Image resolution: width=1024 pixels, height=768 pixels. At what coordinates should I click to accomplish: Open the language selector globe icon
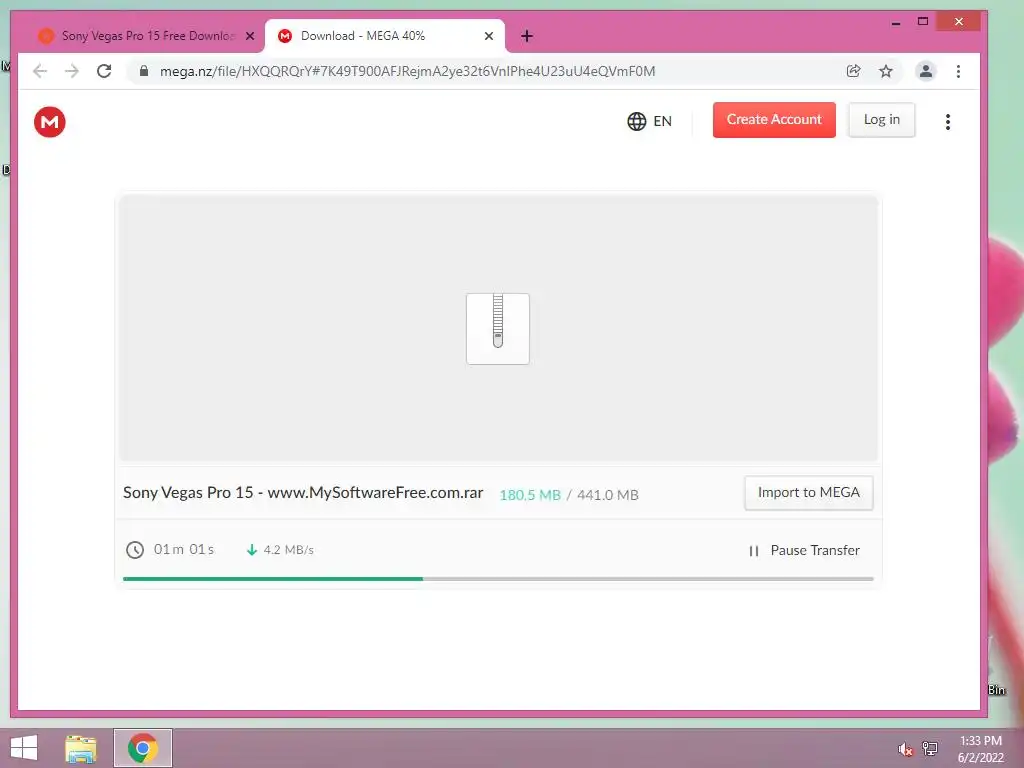coord(637,121)
